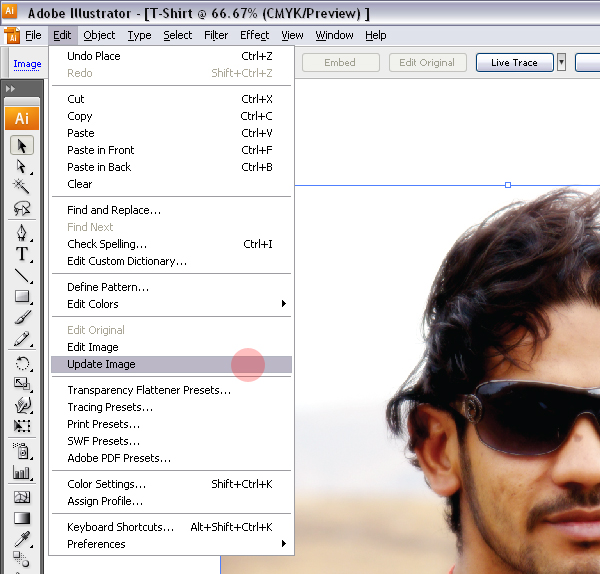Click the Image link in the control bar
Image resolution: width=600 pixels, height=574 pixels.
pyautogui.click(x=27, y=64)
